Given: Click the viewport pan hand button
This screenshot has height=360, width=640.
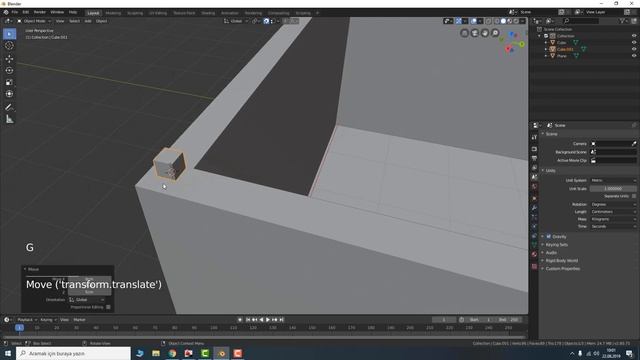Looking at the screenshot, I should (x=485, y=33).
